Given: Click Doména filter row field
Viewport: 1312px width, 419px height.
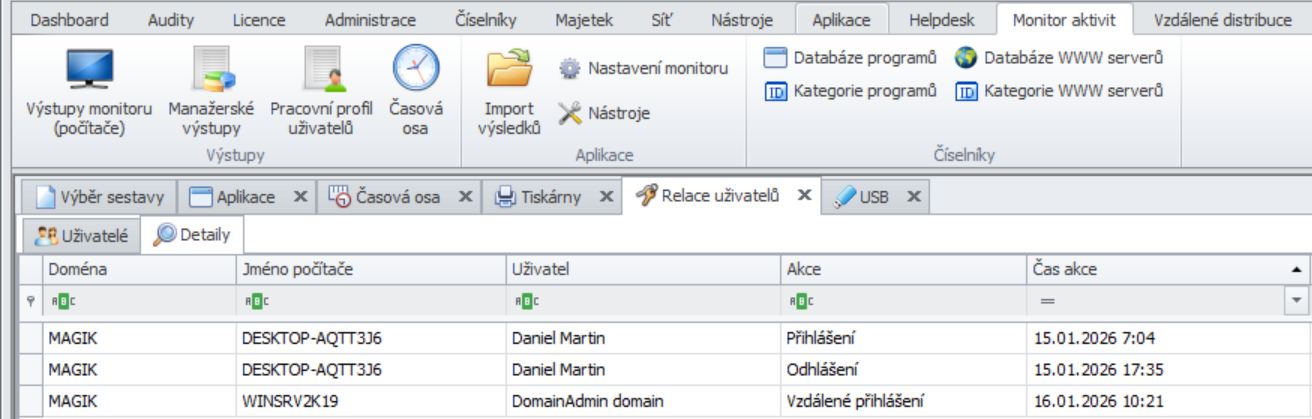Looking at the screenshot, I should pos(138,299).
